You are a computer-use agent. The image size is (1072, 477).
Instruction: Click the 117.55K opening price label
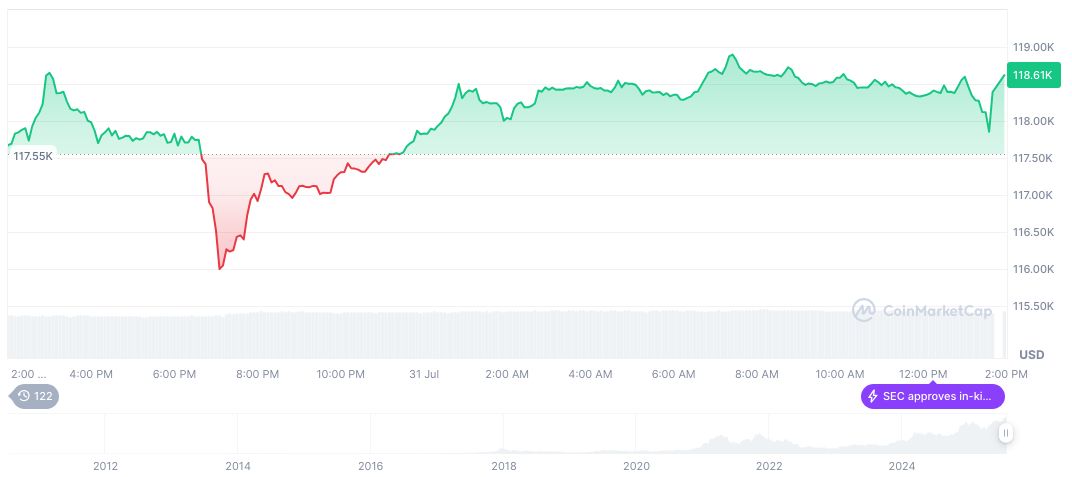tap(33, 155)
